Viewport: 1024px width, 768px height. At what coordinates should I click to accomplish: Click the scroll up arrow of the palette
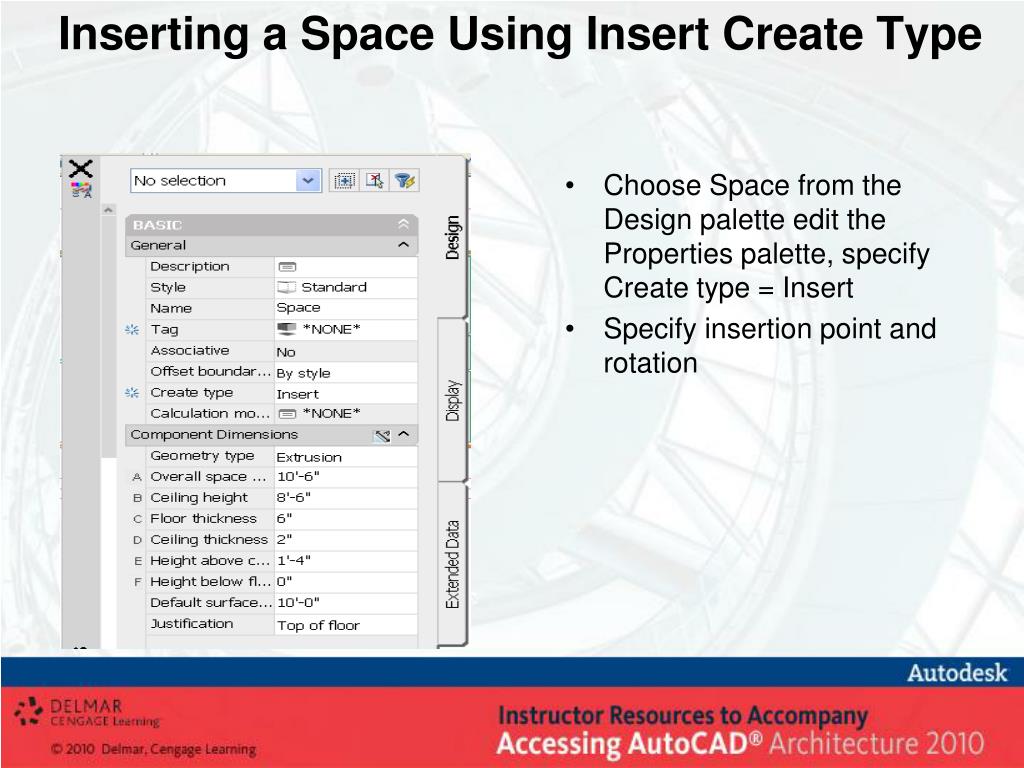click(x=109, y=210)
